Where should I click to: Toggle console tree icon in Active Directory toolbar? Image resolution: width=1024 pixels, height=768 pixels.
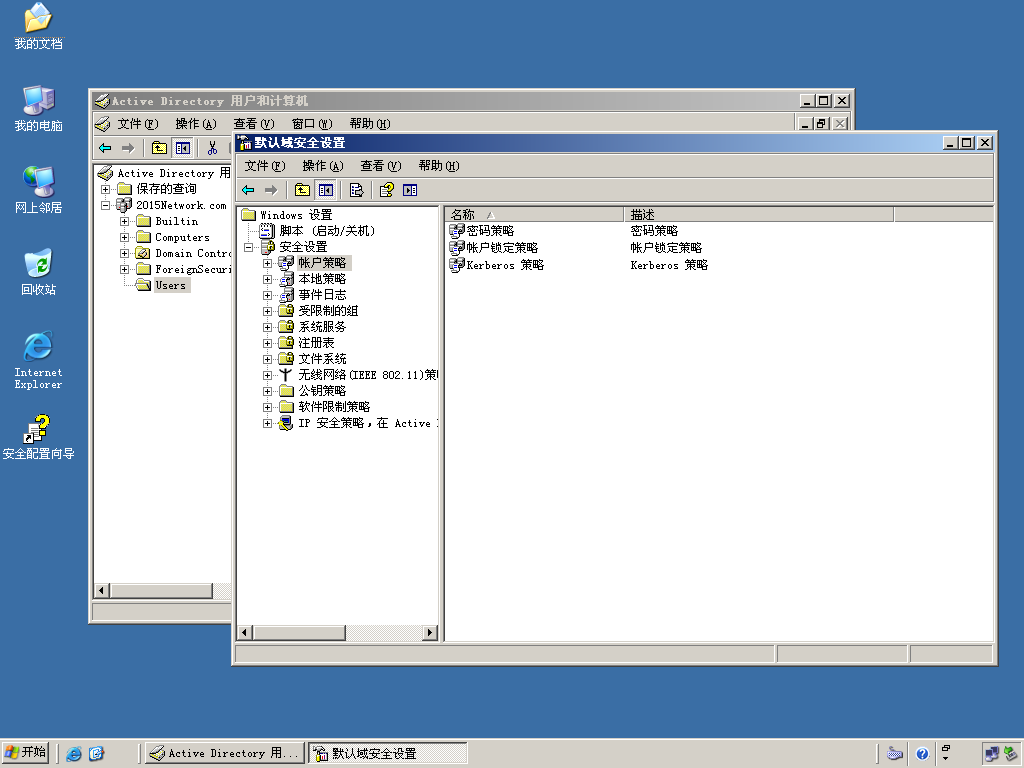point(182,148)
